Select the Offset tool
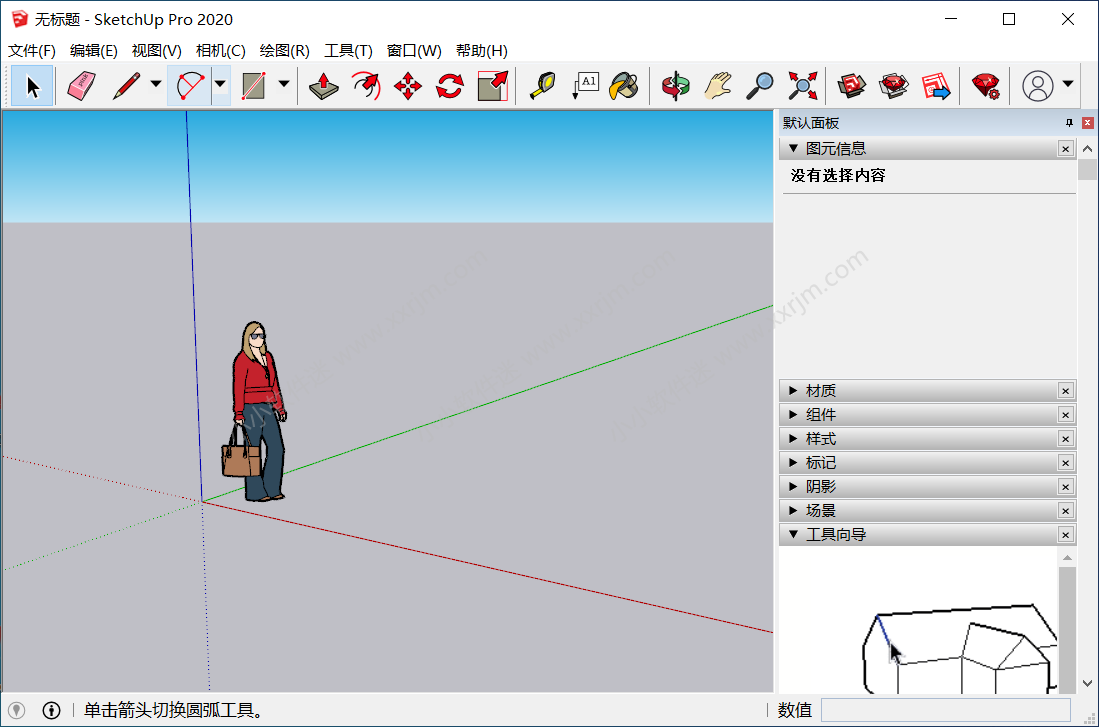The height and width of the screenshot is (727, 1099). (366, 86)
